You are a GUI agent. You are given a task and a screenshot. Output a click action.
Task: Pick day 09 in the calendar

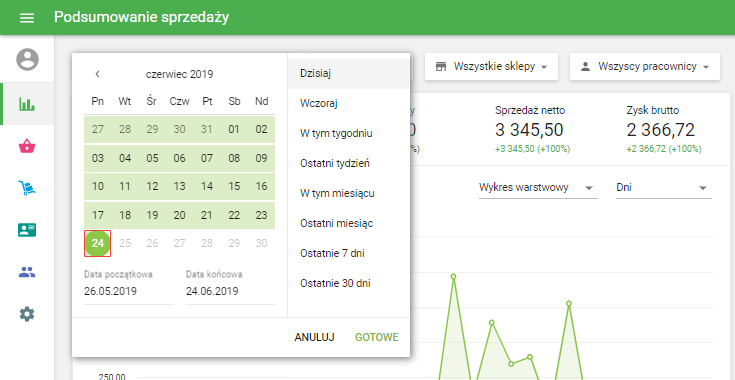pyautogui.click(x=261, y=158)
